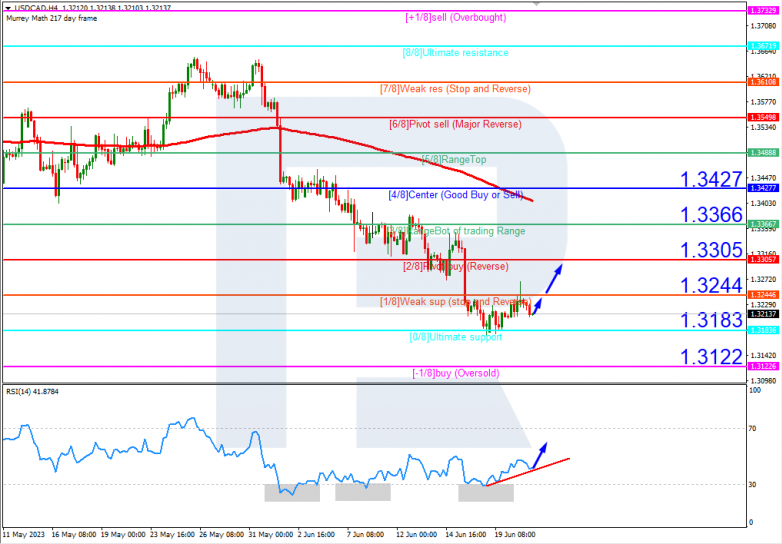This screenshot has height=544, width=782.
Task: Select the [+1/8]sell (Overbought) level label
Action: pos(456,17)
